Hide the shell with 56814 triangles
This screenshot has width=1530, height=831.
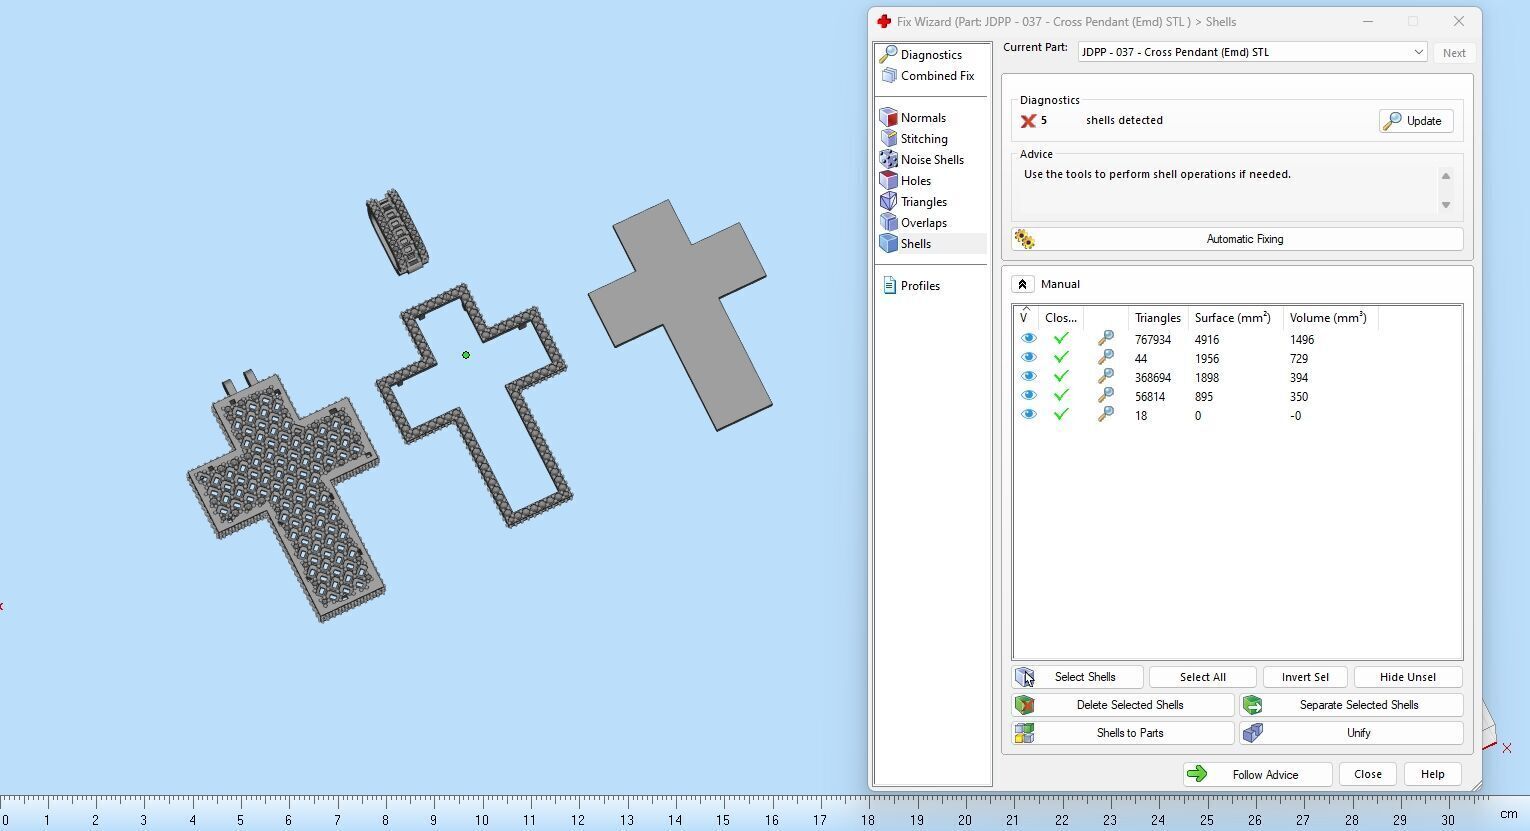[x=1028, y=396]
